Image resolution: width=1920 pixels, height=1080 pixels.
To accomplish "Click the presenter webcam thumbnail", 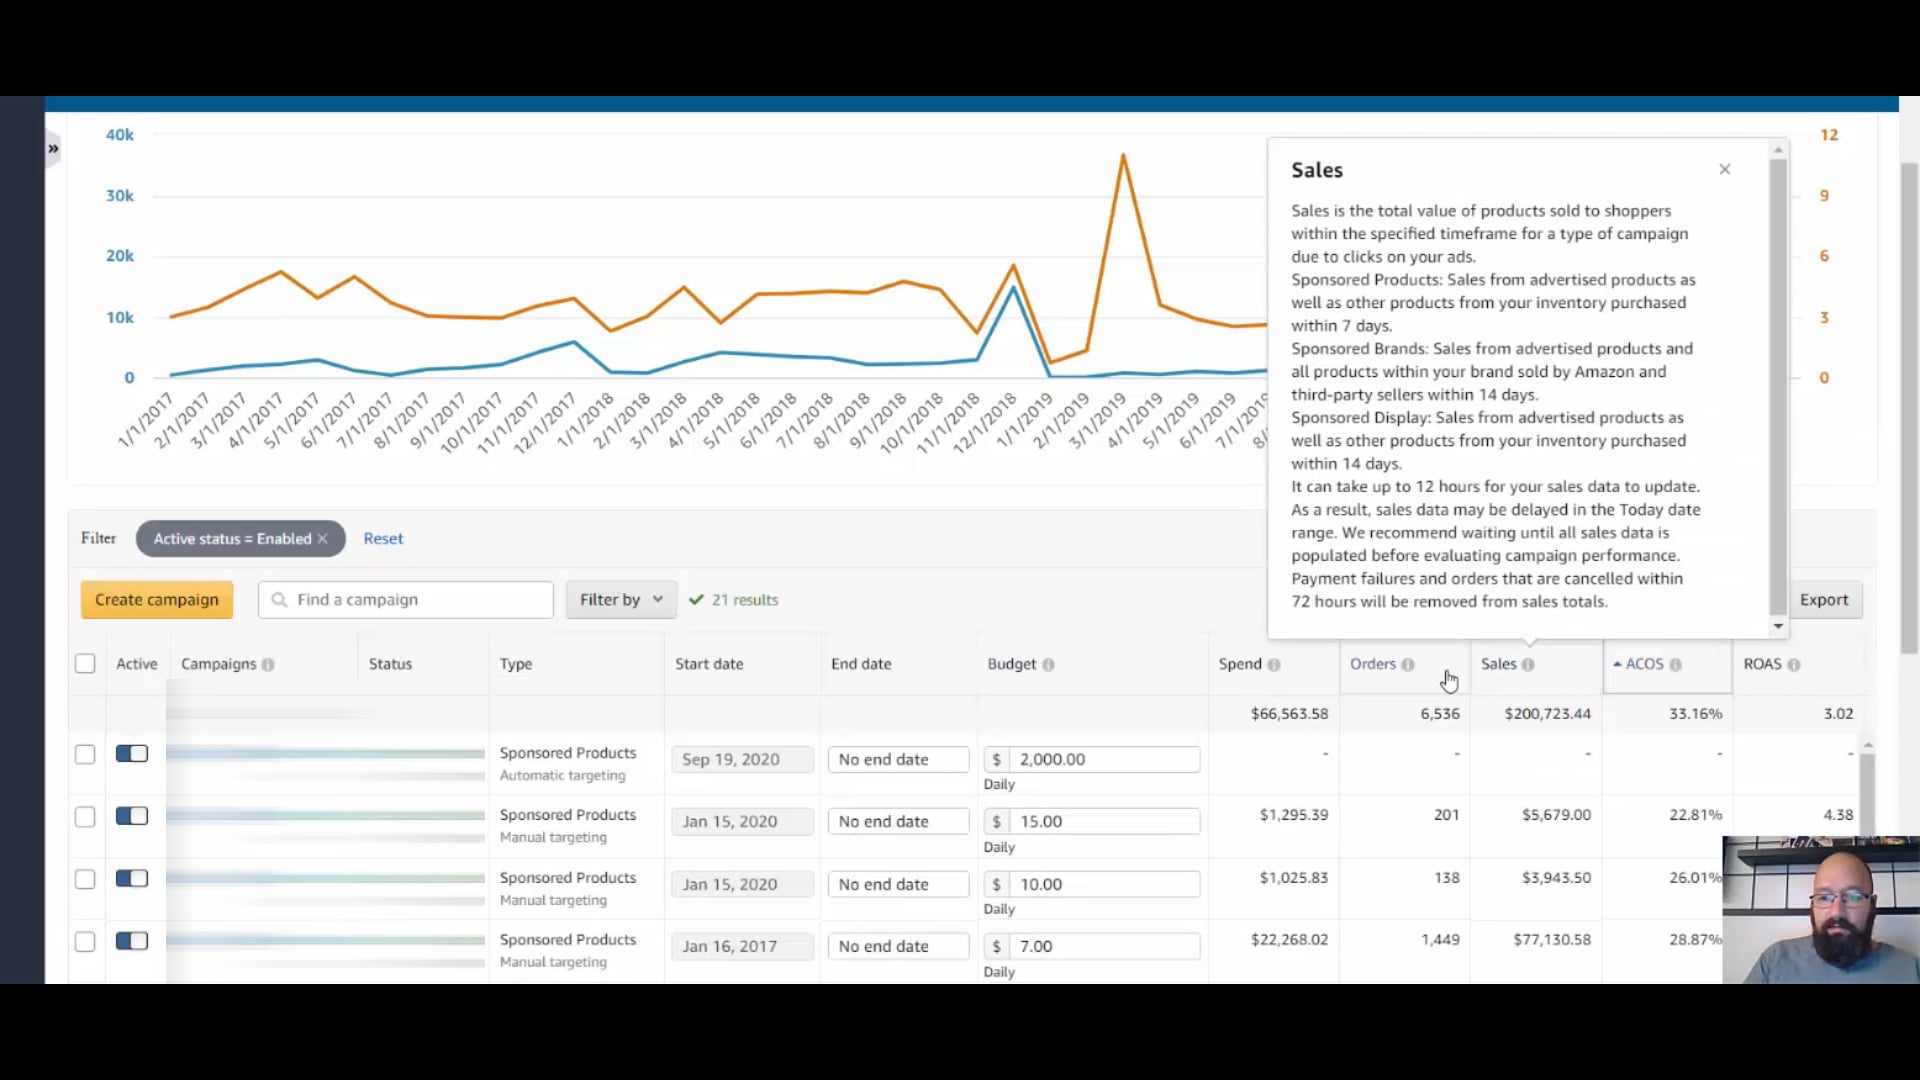I will point(1820,910).
